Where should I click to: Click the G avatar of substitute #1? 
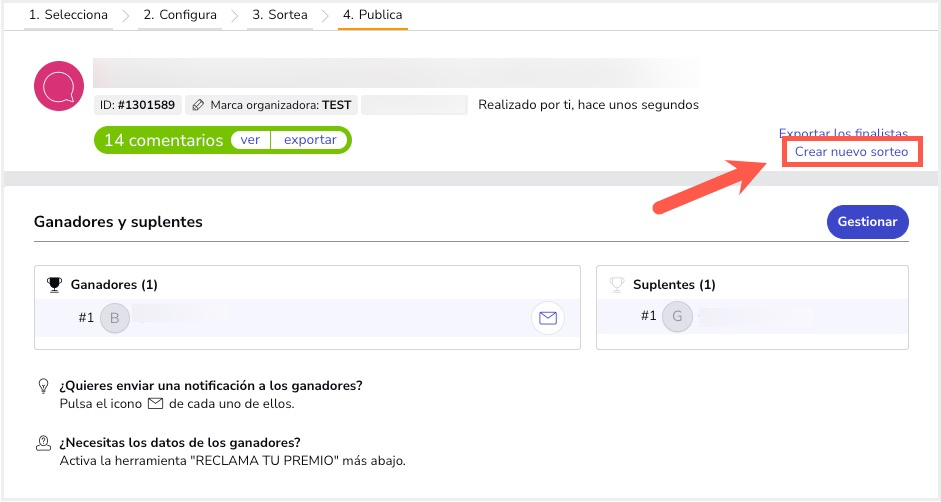pos(677,316)
